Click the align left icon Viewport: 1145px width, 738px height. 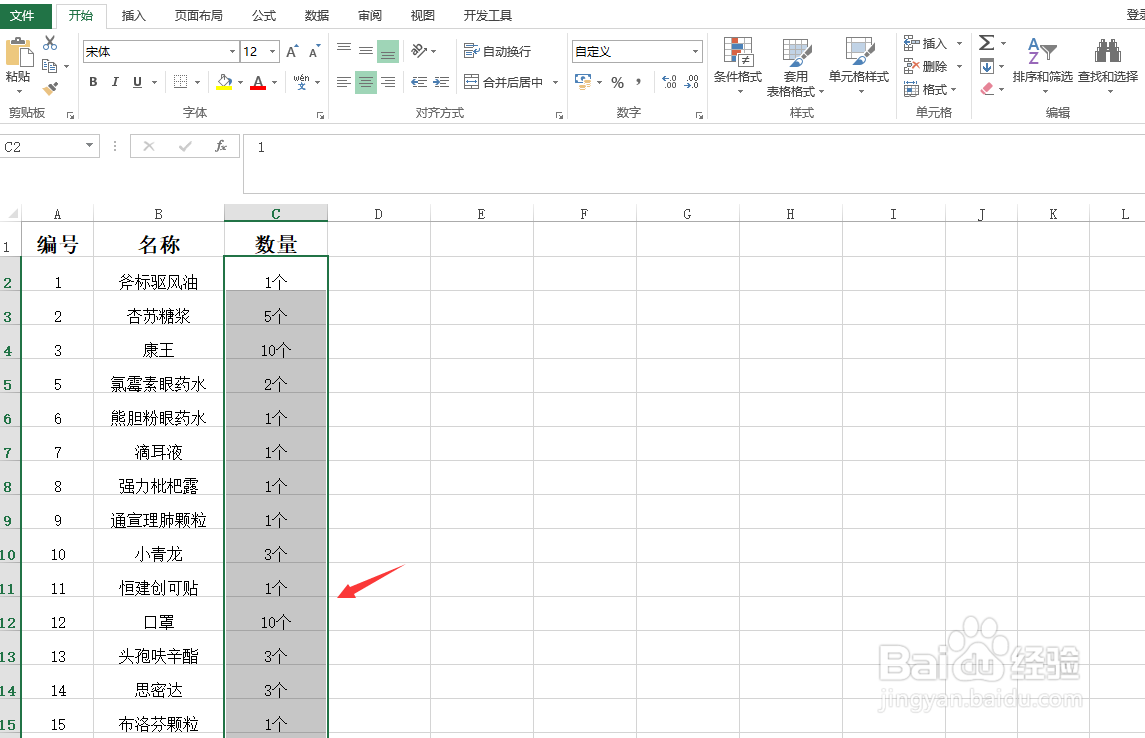(344, 82)
